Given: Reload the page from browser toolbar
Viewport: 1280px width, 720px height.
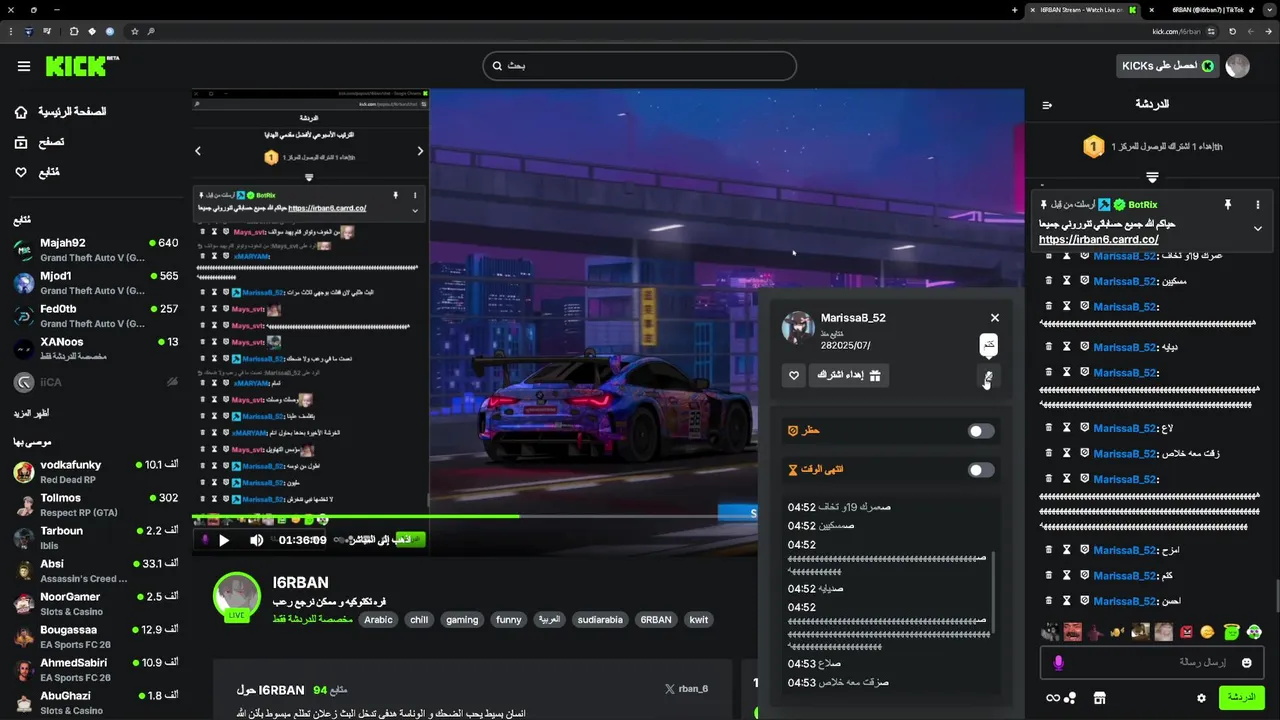Looking at the screenshot, I should 1232,31.
